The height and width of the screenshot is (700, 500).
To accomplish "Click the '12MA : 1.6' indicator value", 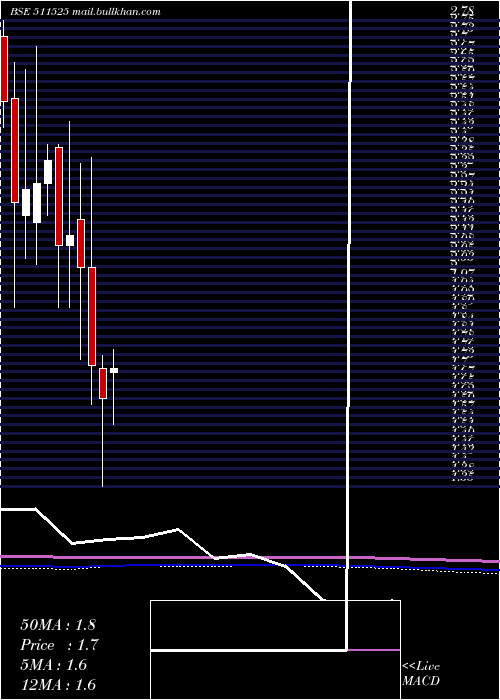I will [x=58, y=685].
